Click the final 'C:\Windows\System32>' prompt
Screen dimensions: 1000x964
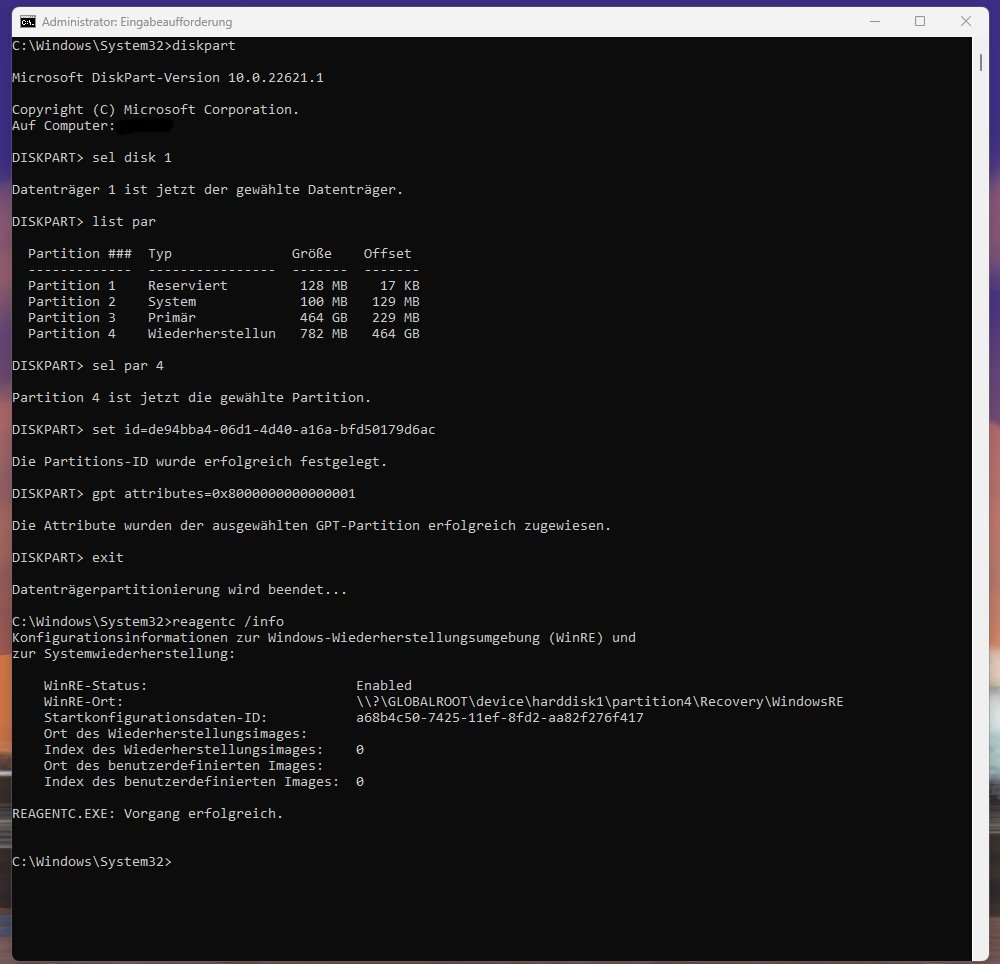pyautogui.click(x=92, y=861)
